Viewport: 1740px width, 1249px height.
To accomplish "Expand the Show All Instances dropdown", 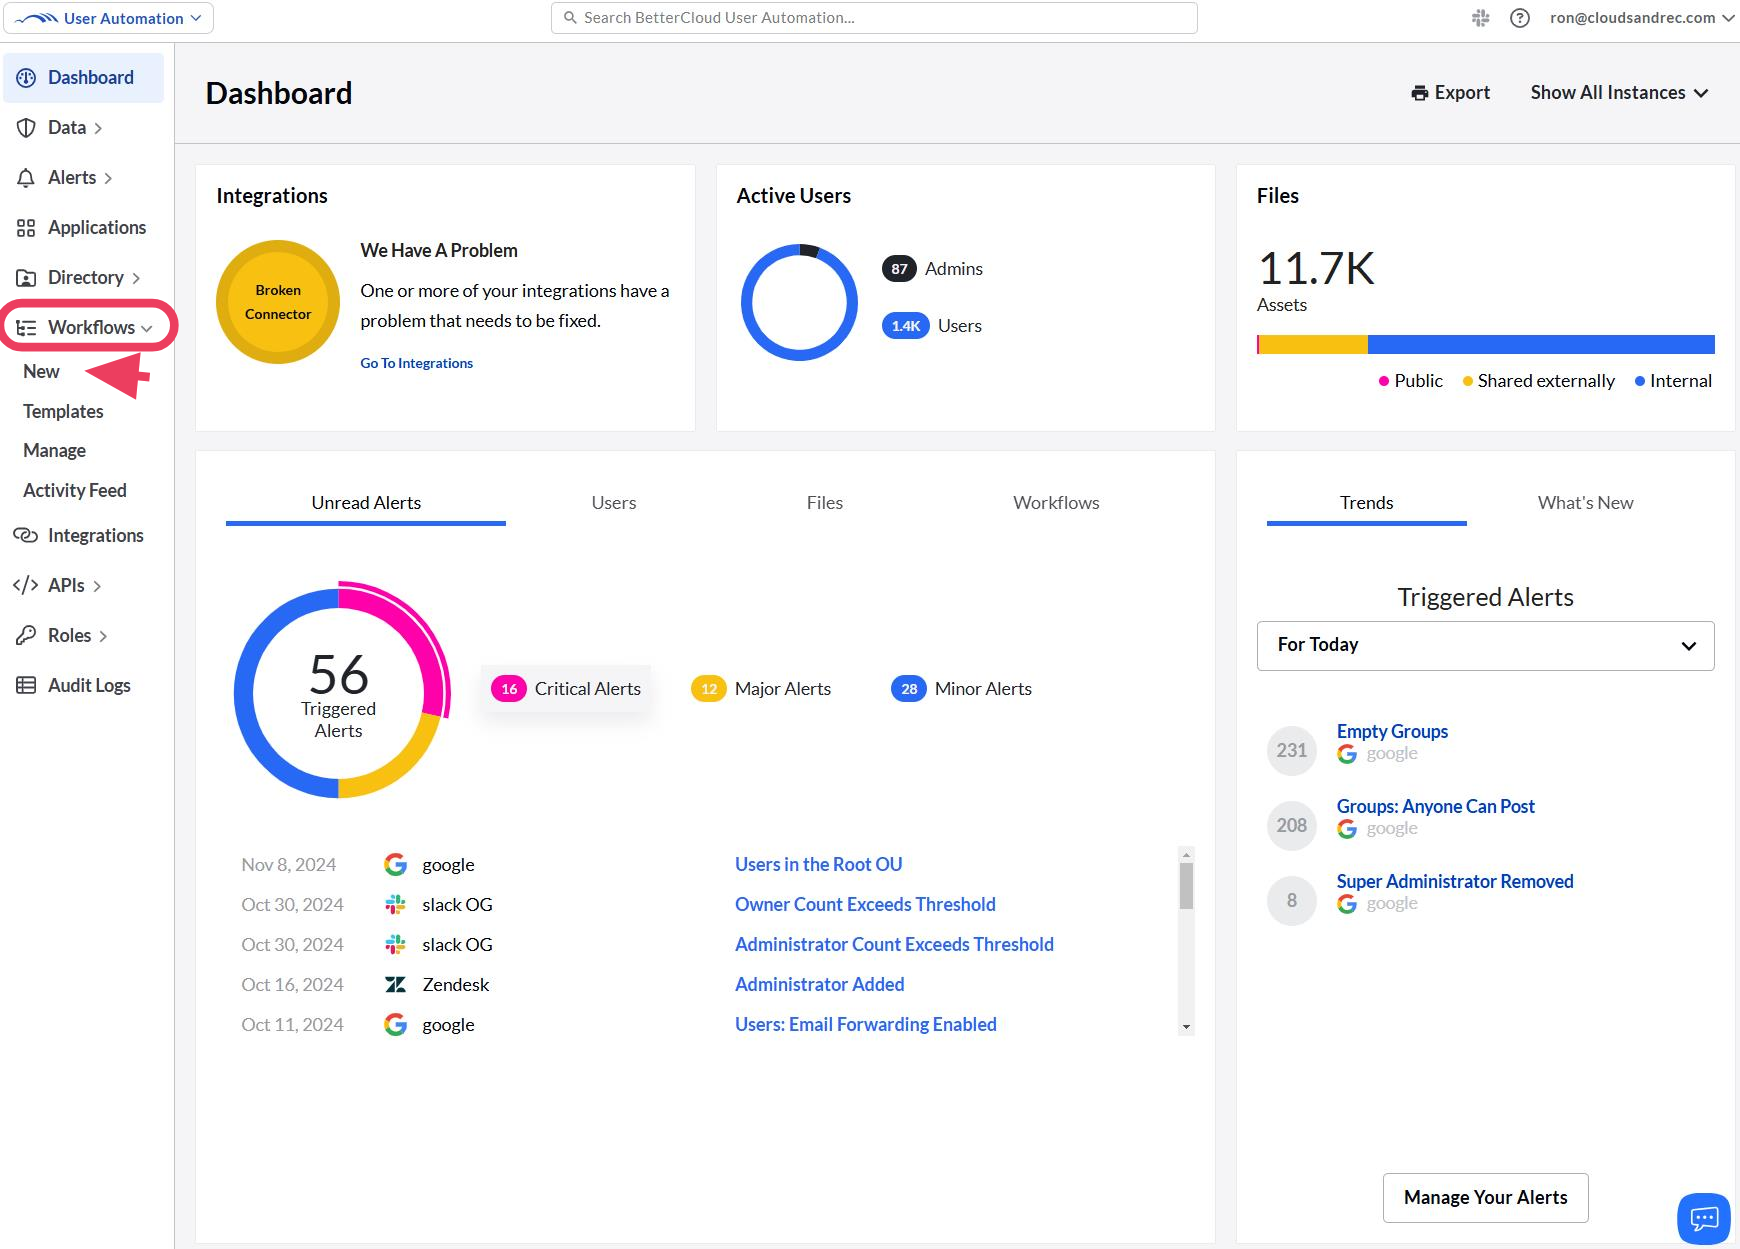I will click(x=1619, y=93).
